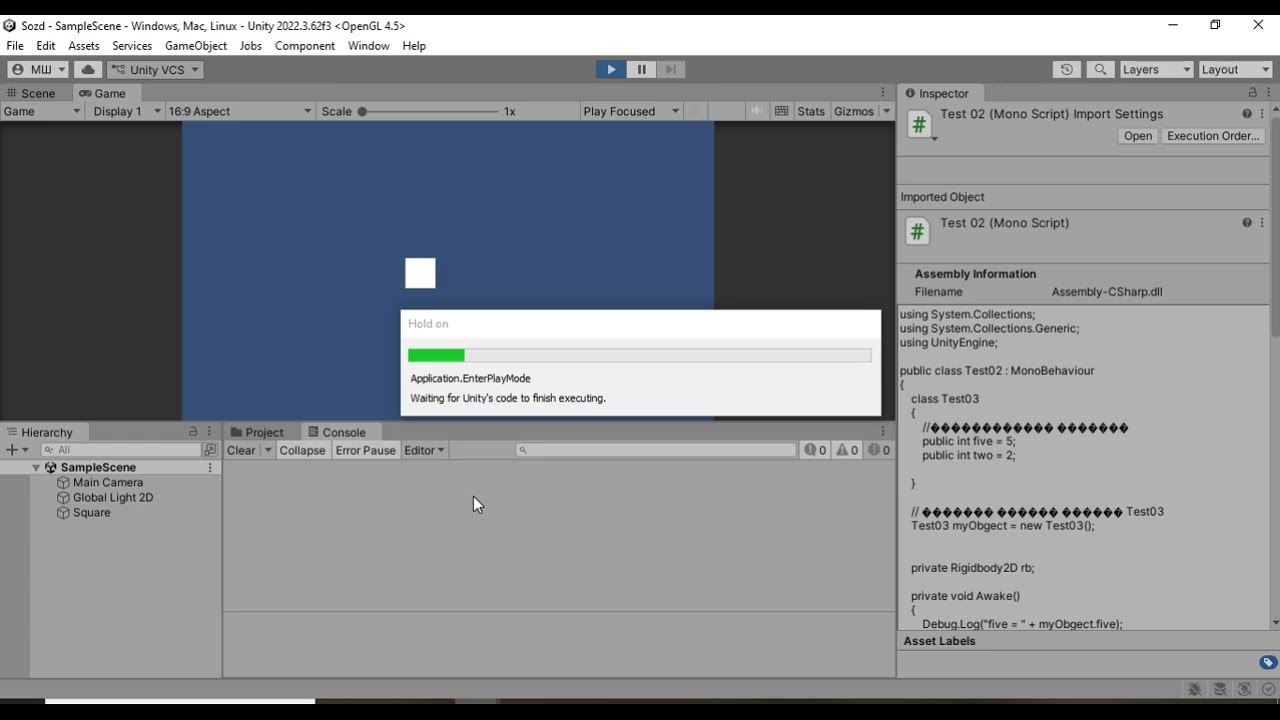Switch to the Scene tab

pyautogui.click(x=31, y=93)
